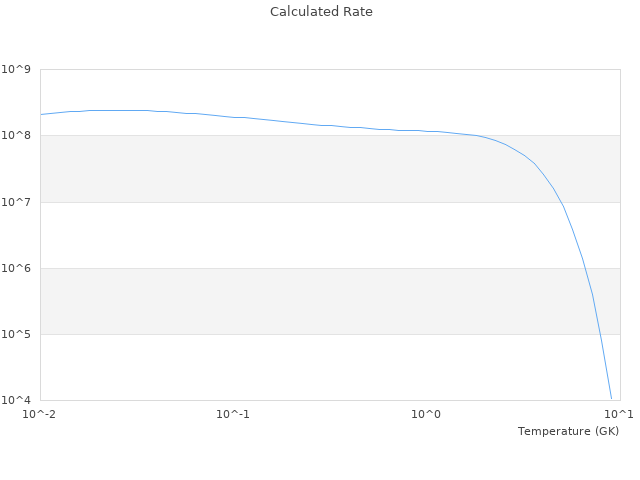Click the blue curve above 10^-1
This screenshot has height=480, width=640.
(233, 117)
